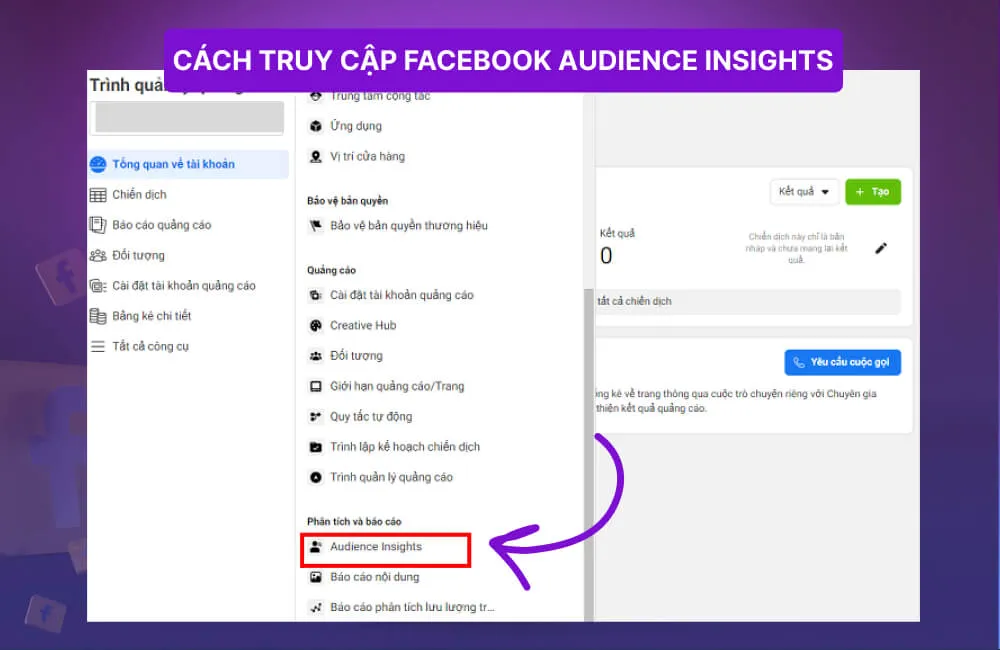Click the Quy tắc tự động icon
The image size is (1000, 650).
coord(315,416)
